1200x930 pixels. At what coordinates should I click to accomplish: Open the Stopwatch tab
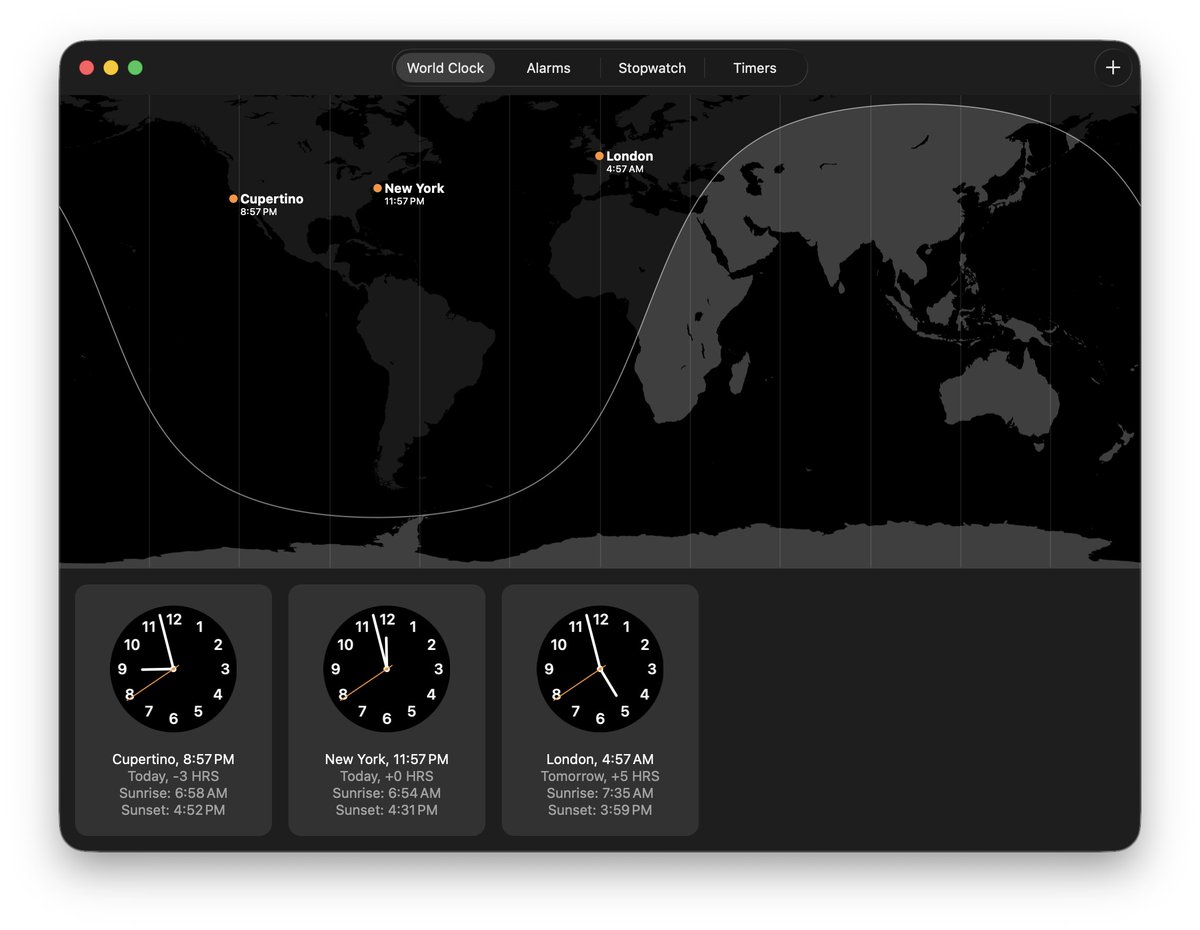[x=652, y=68]
